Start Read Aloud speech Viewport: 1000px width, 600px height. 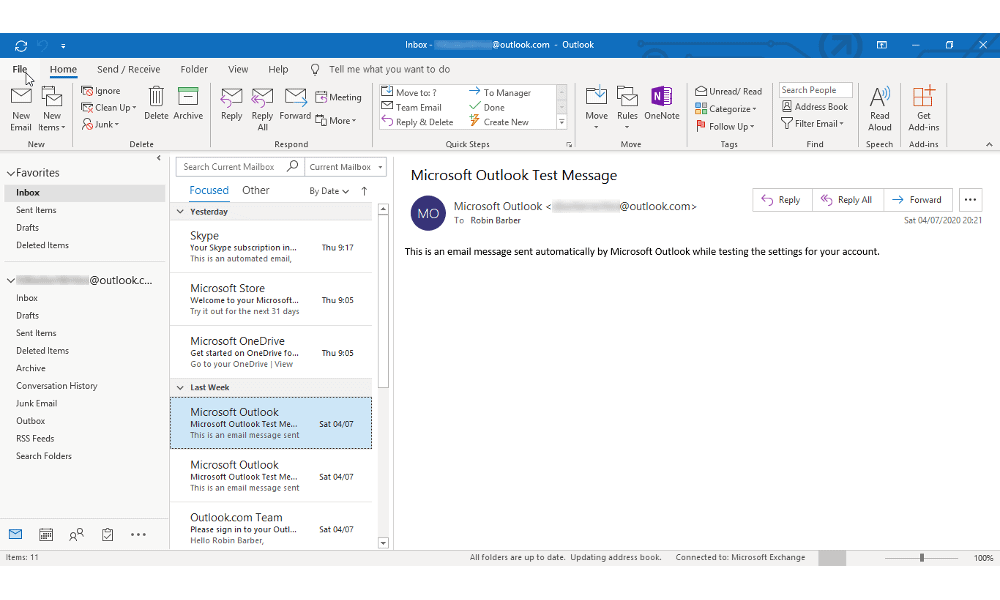[879, 108]
